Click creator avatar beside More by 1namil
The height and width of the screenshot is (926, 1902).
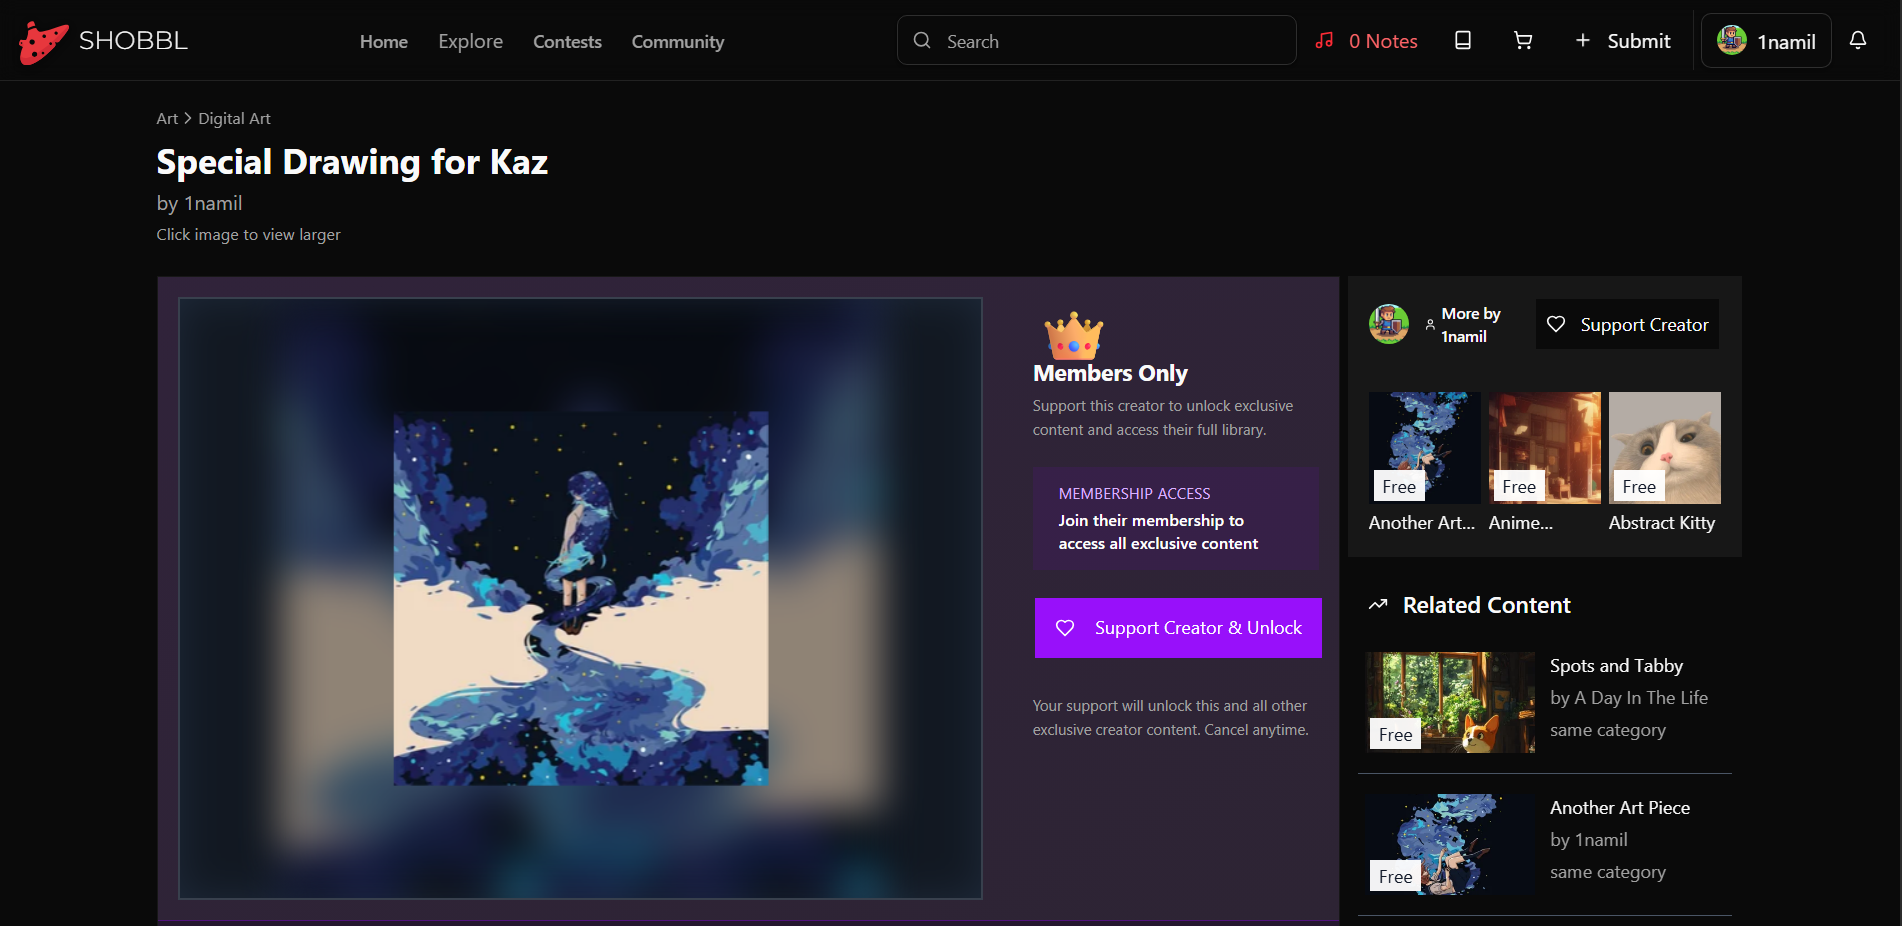[1388, 324]
